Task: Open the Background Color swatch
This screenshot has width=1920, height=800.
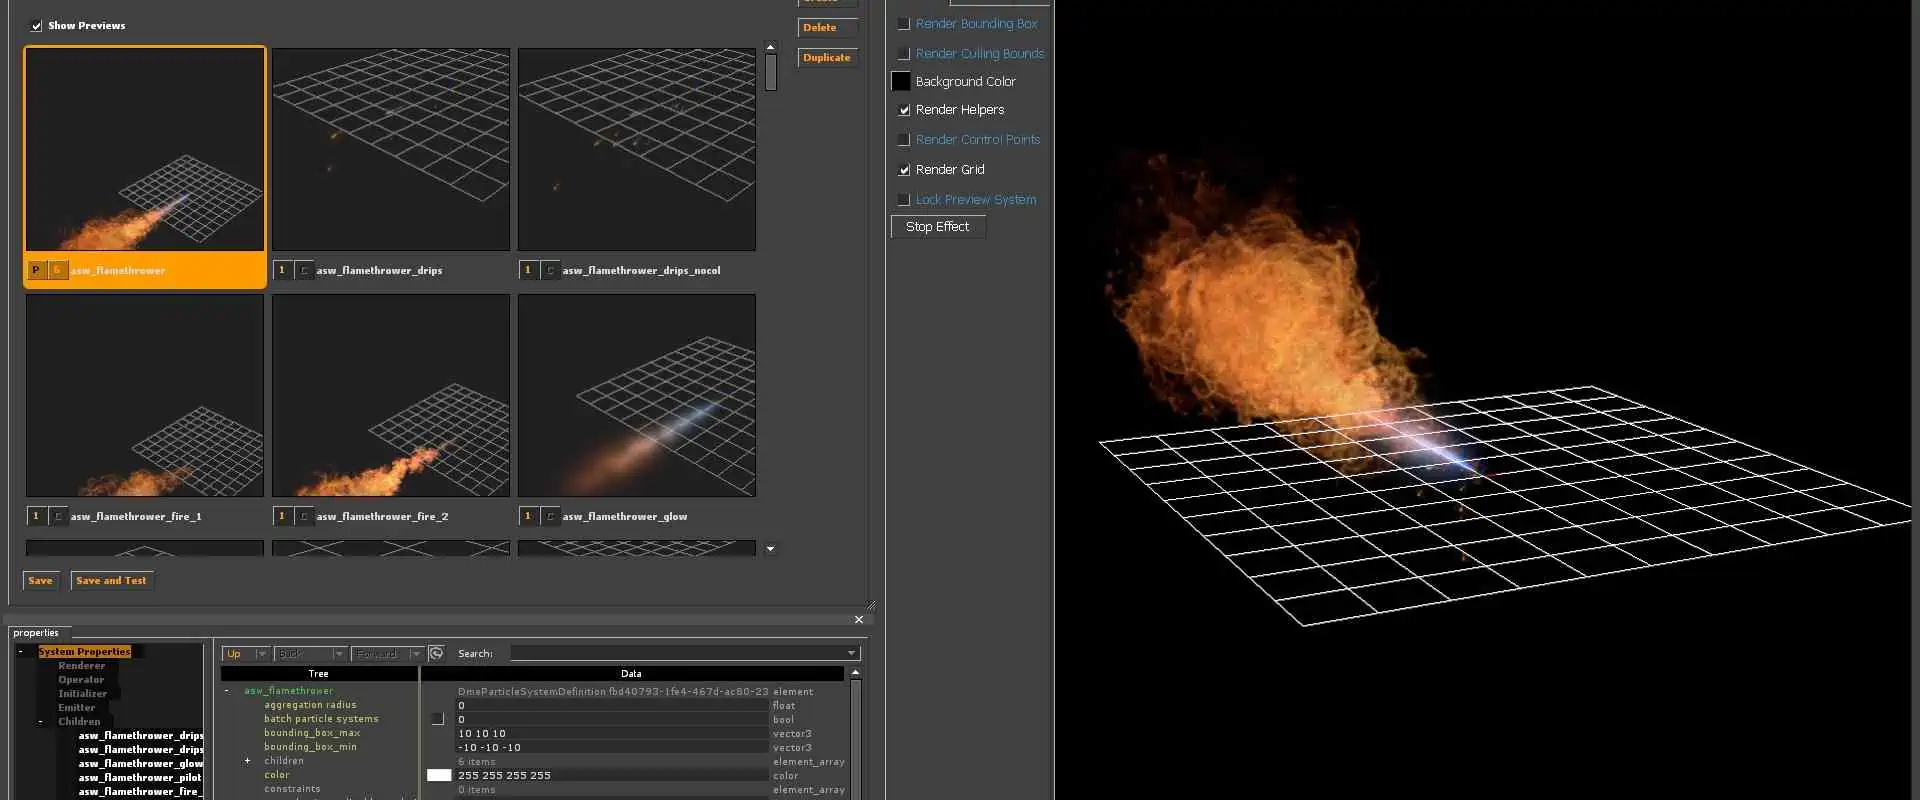Action: 901,82
